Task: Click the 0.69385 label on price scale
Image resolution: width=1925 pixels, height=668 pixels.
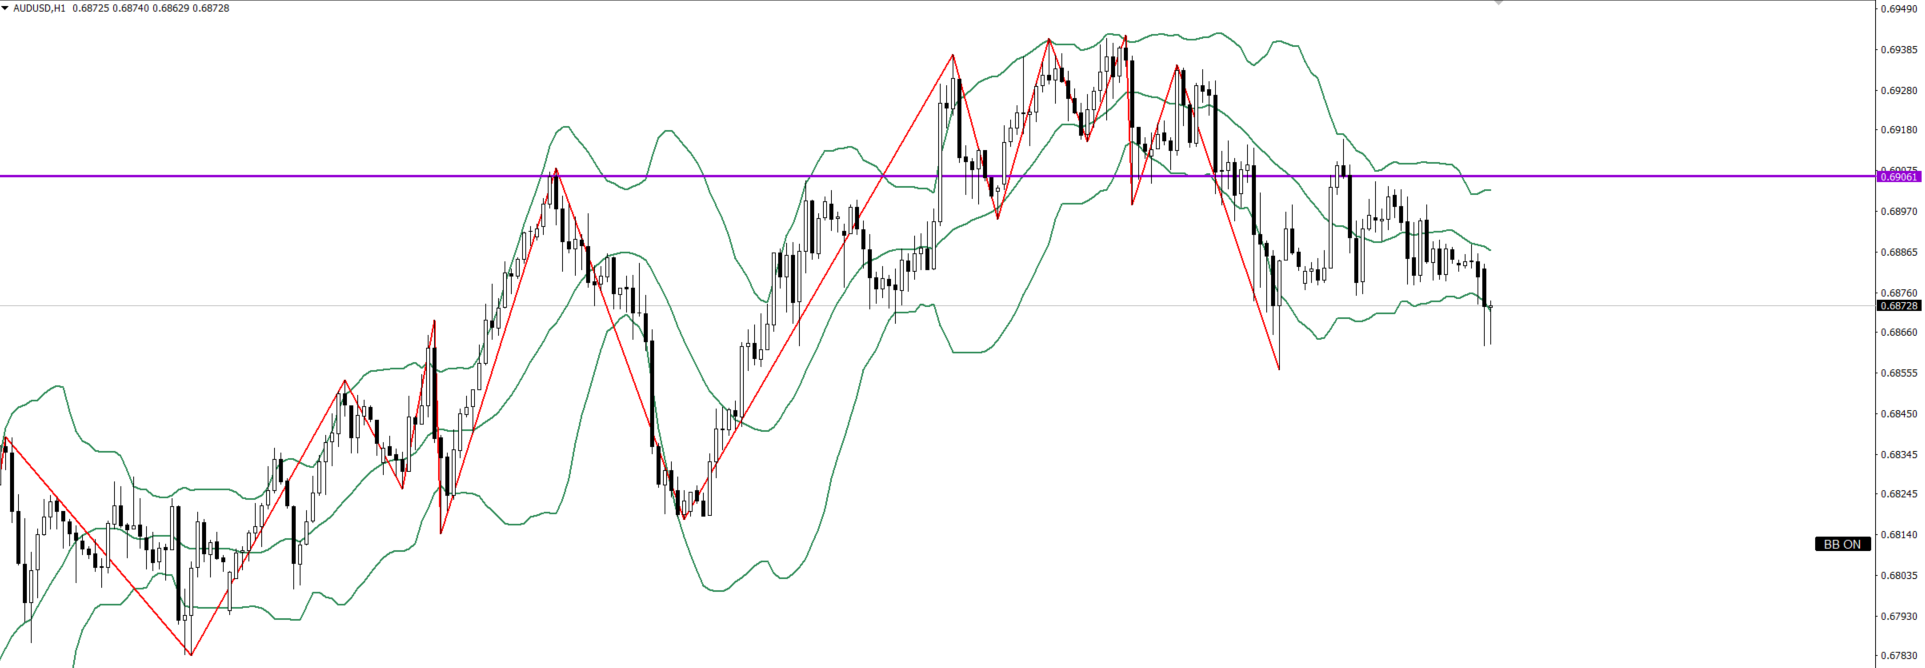Action: pyautogui.click(x=1898, y=49)
